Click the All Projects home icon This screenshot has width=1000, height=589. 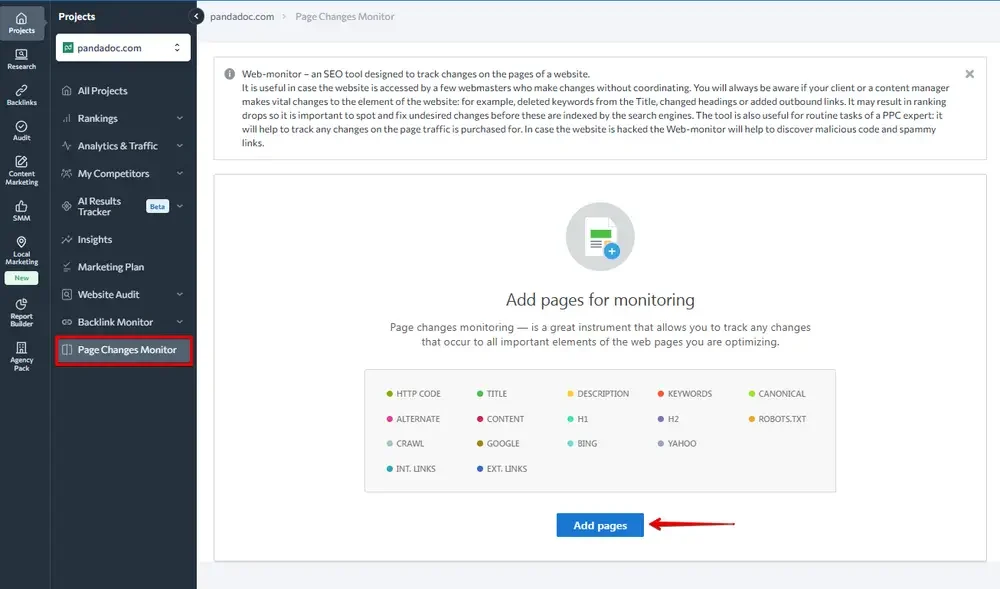pos(66,91)
